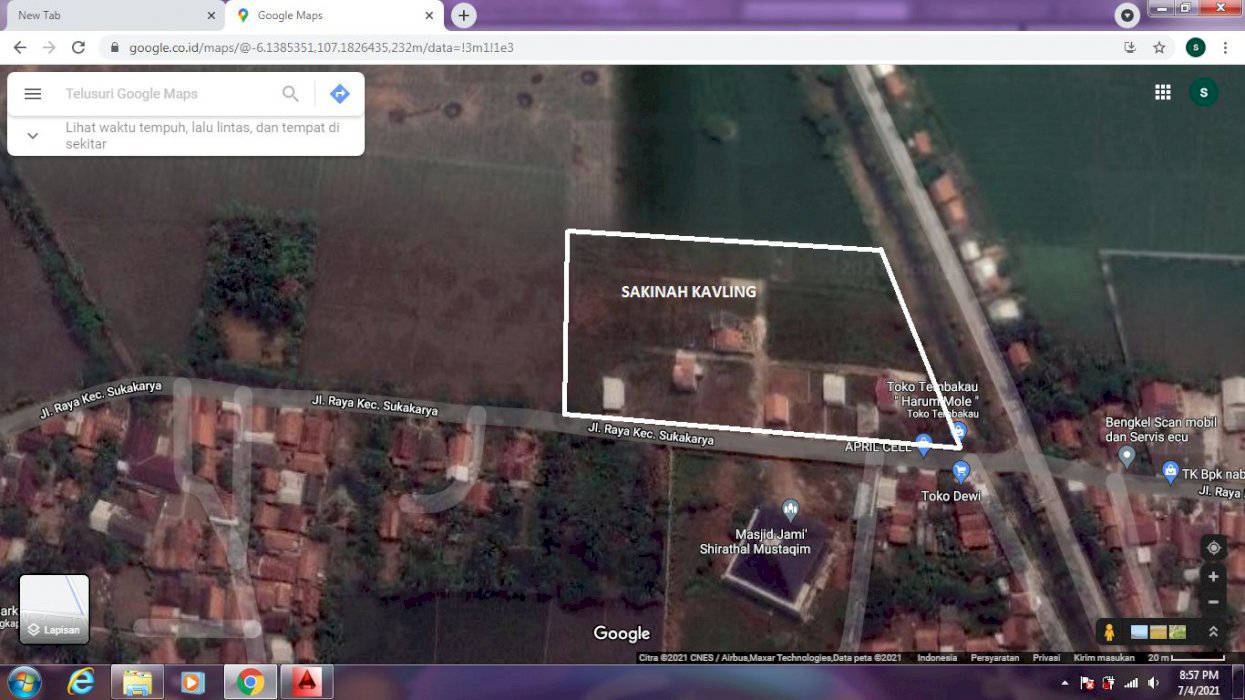Viewport: 1245px width, 700px height.
Task: Click the Kirim masukan link
Action: (1104, 658)
